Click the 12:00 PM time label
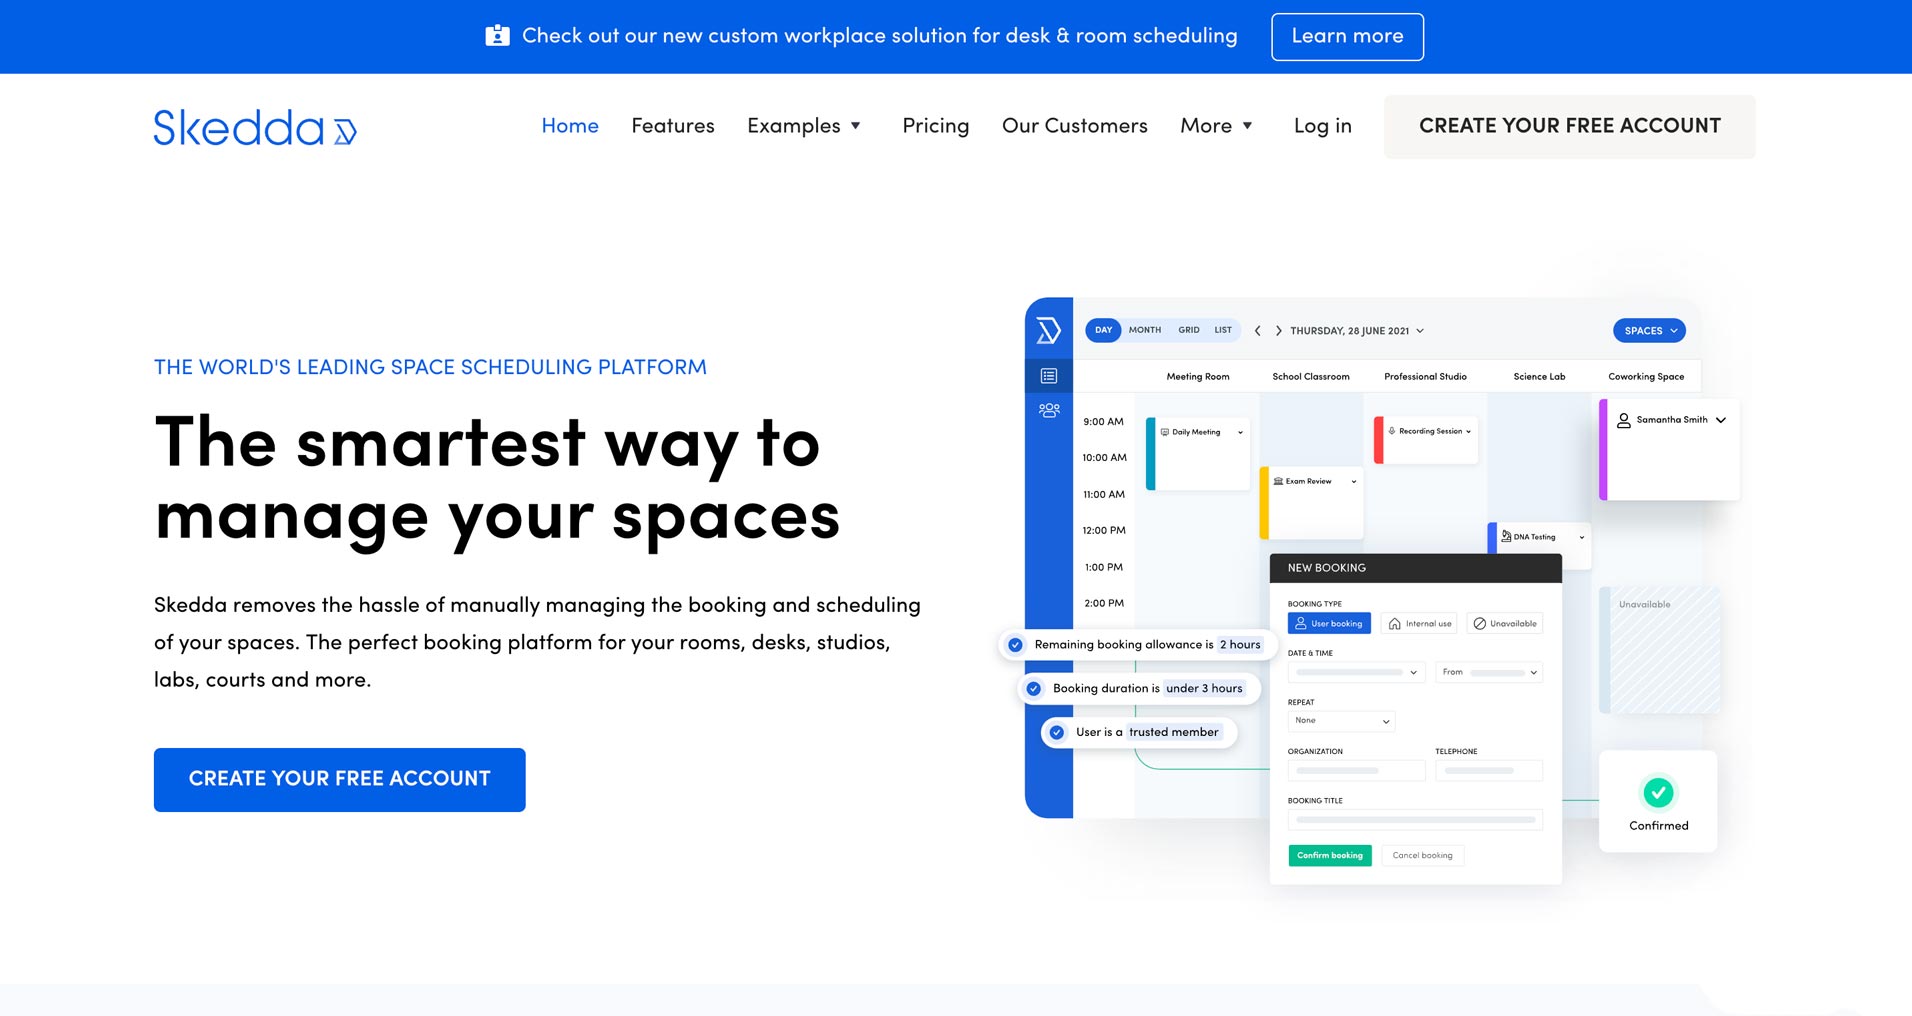 pos(1103,531)
